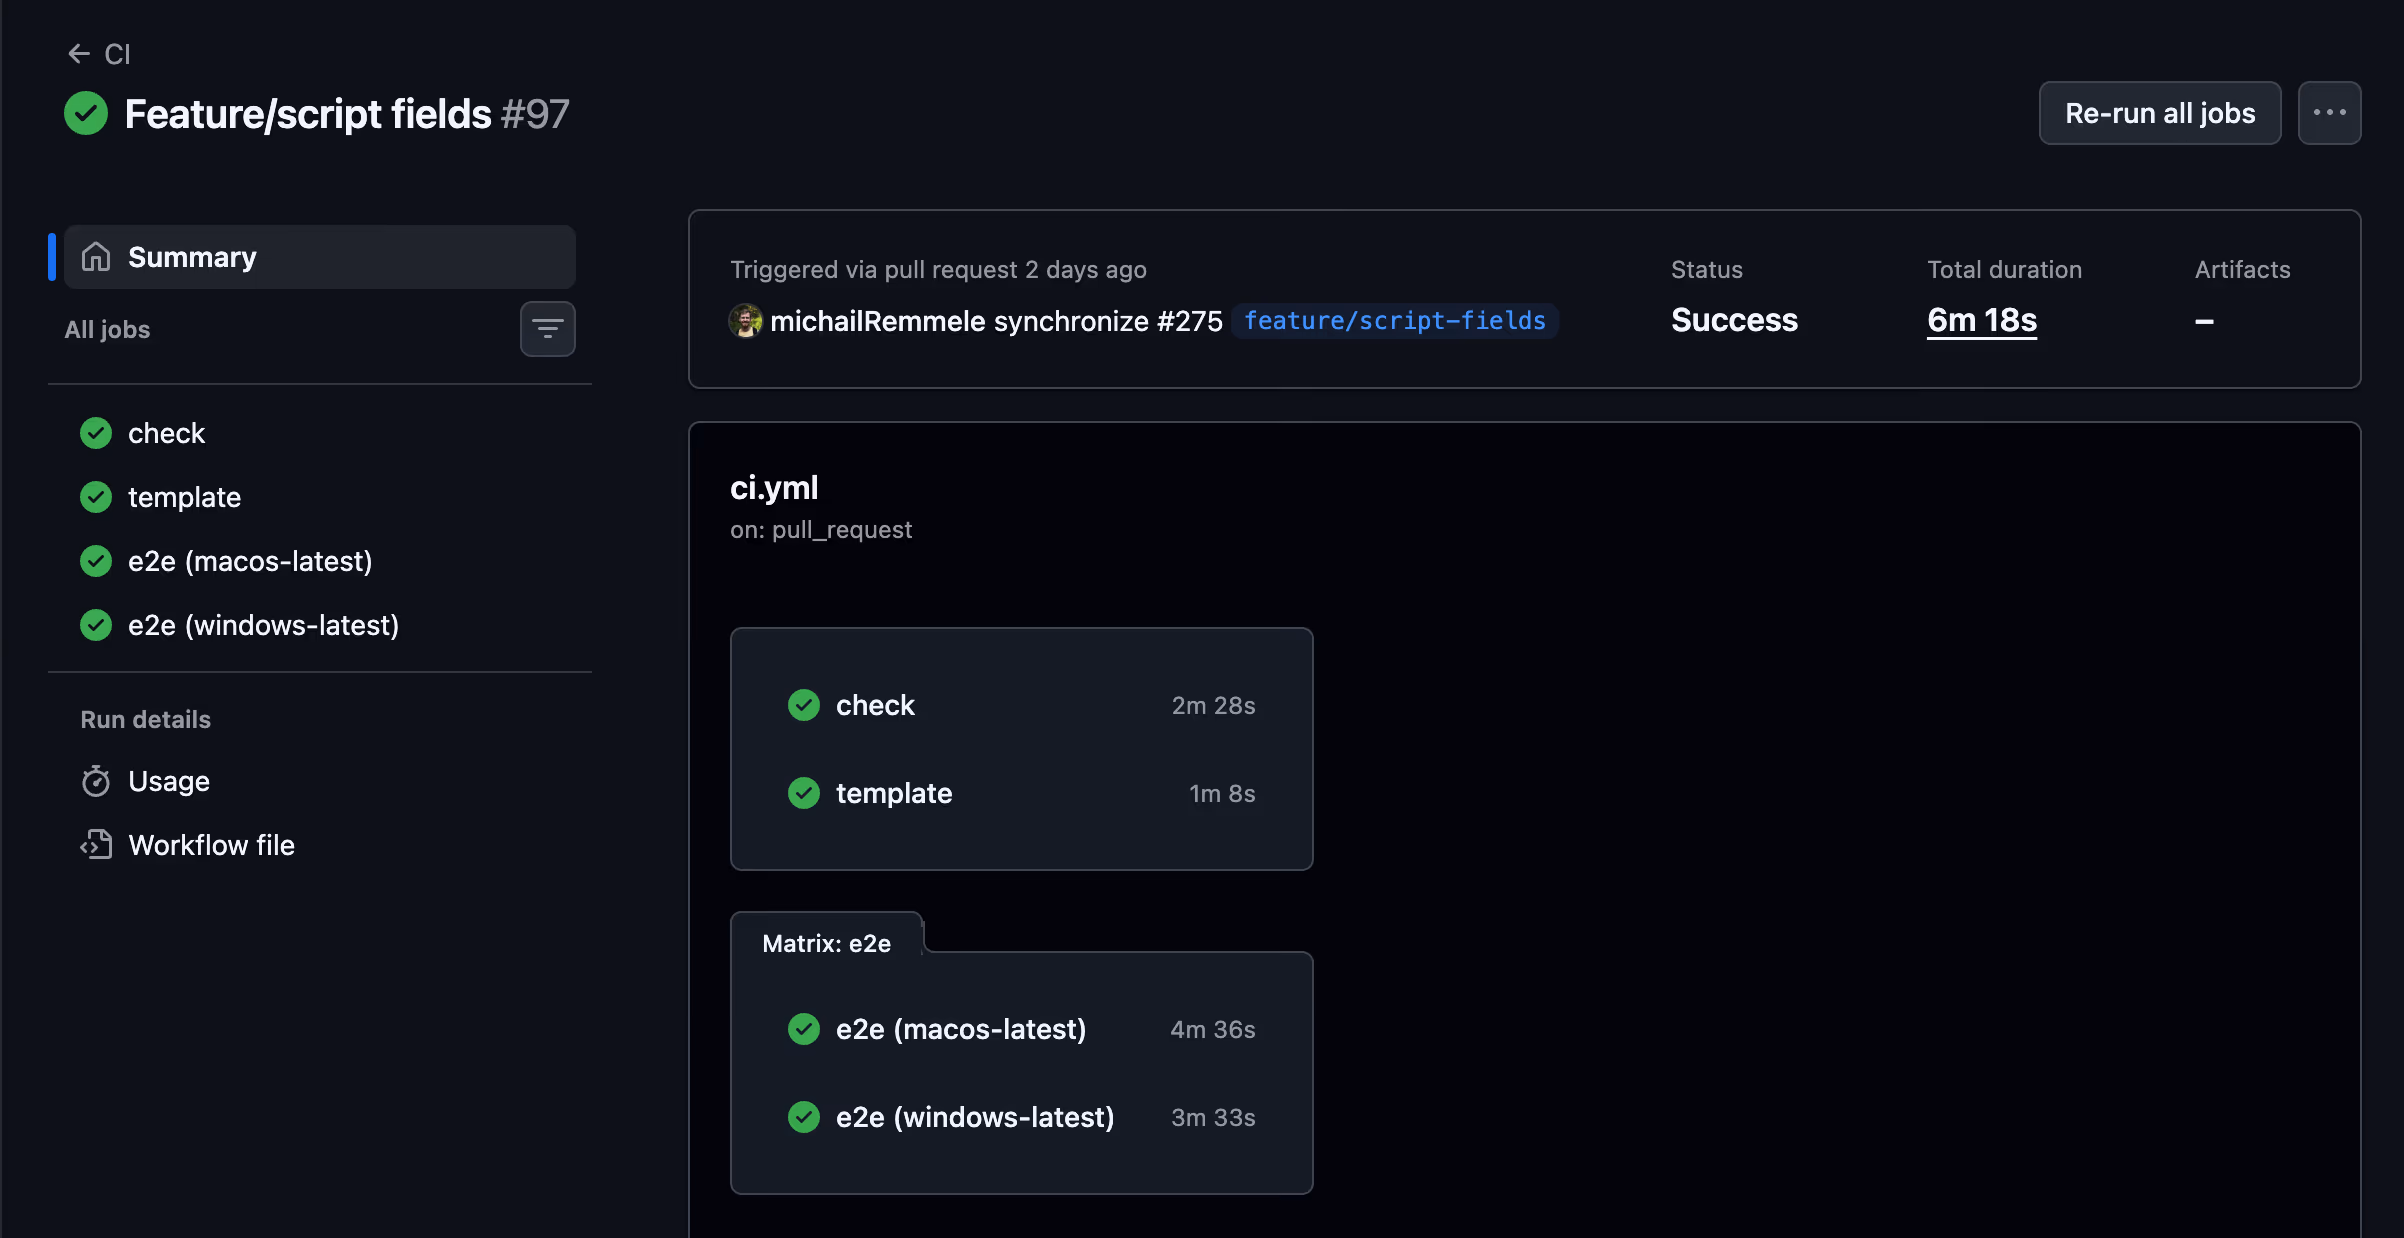2404x1238 pixels.
Task: Select the Matrix: e2e tab label
Action: [826, 943]
